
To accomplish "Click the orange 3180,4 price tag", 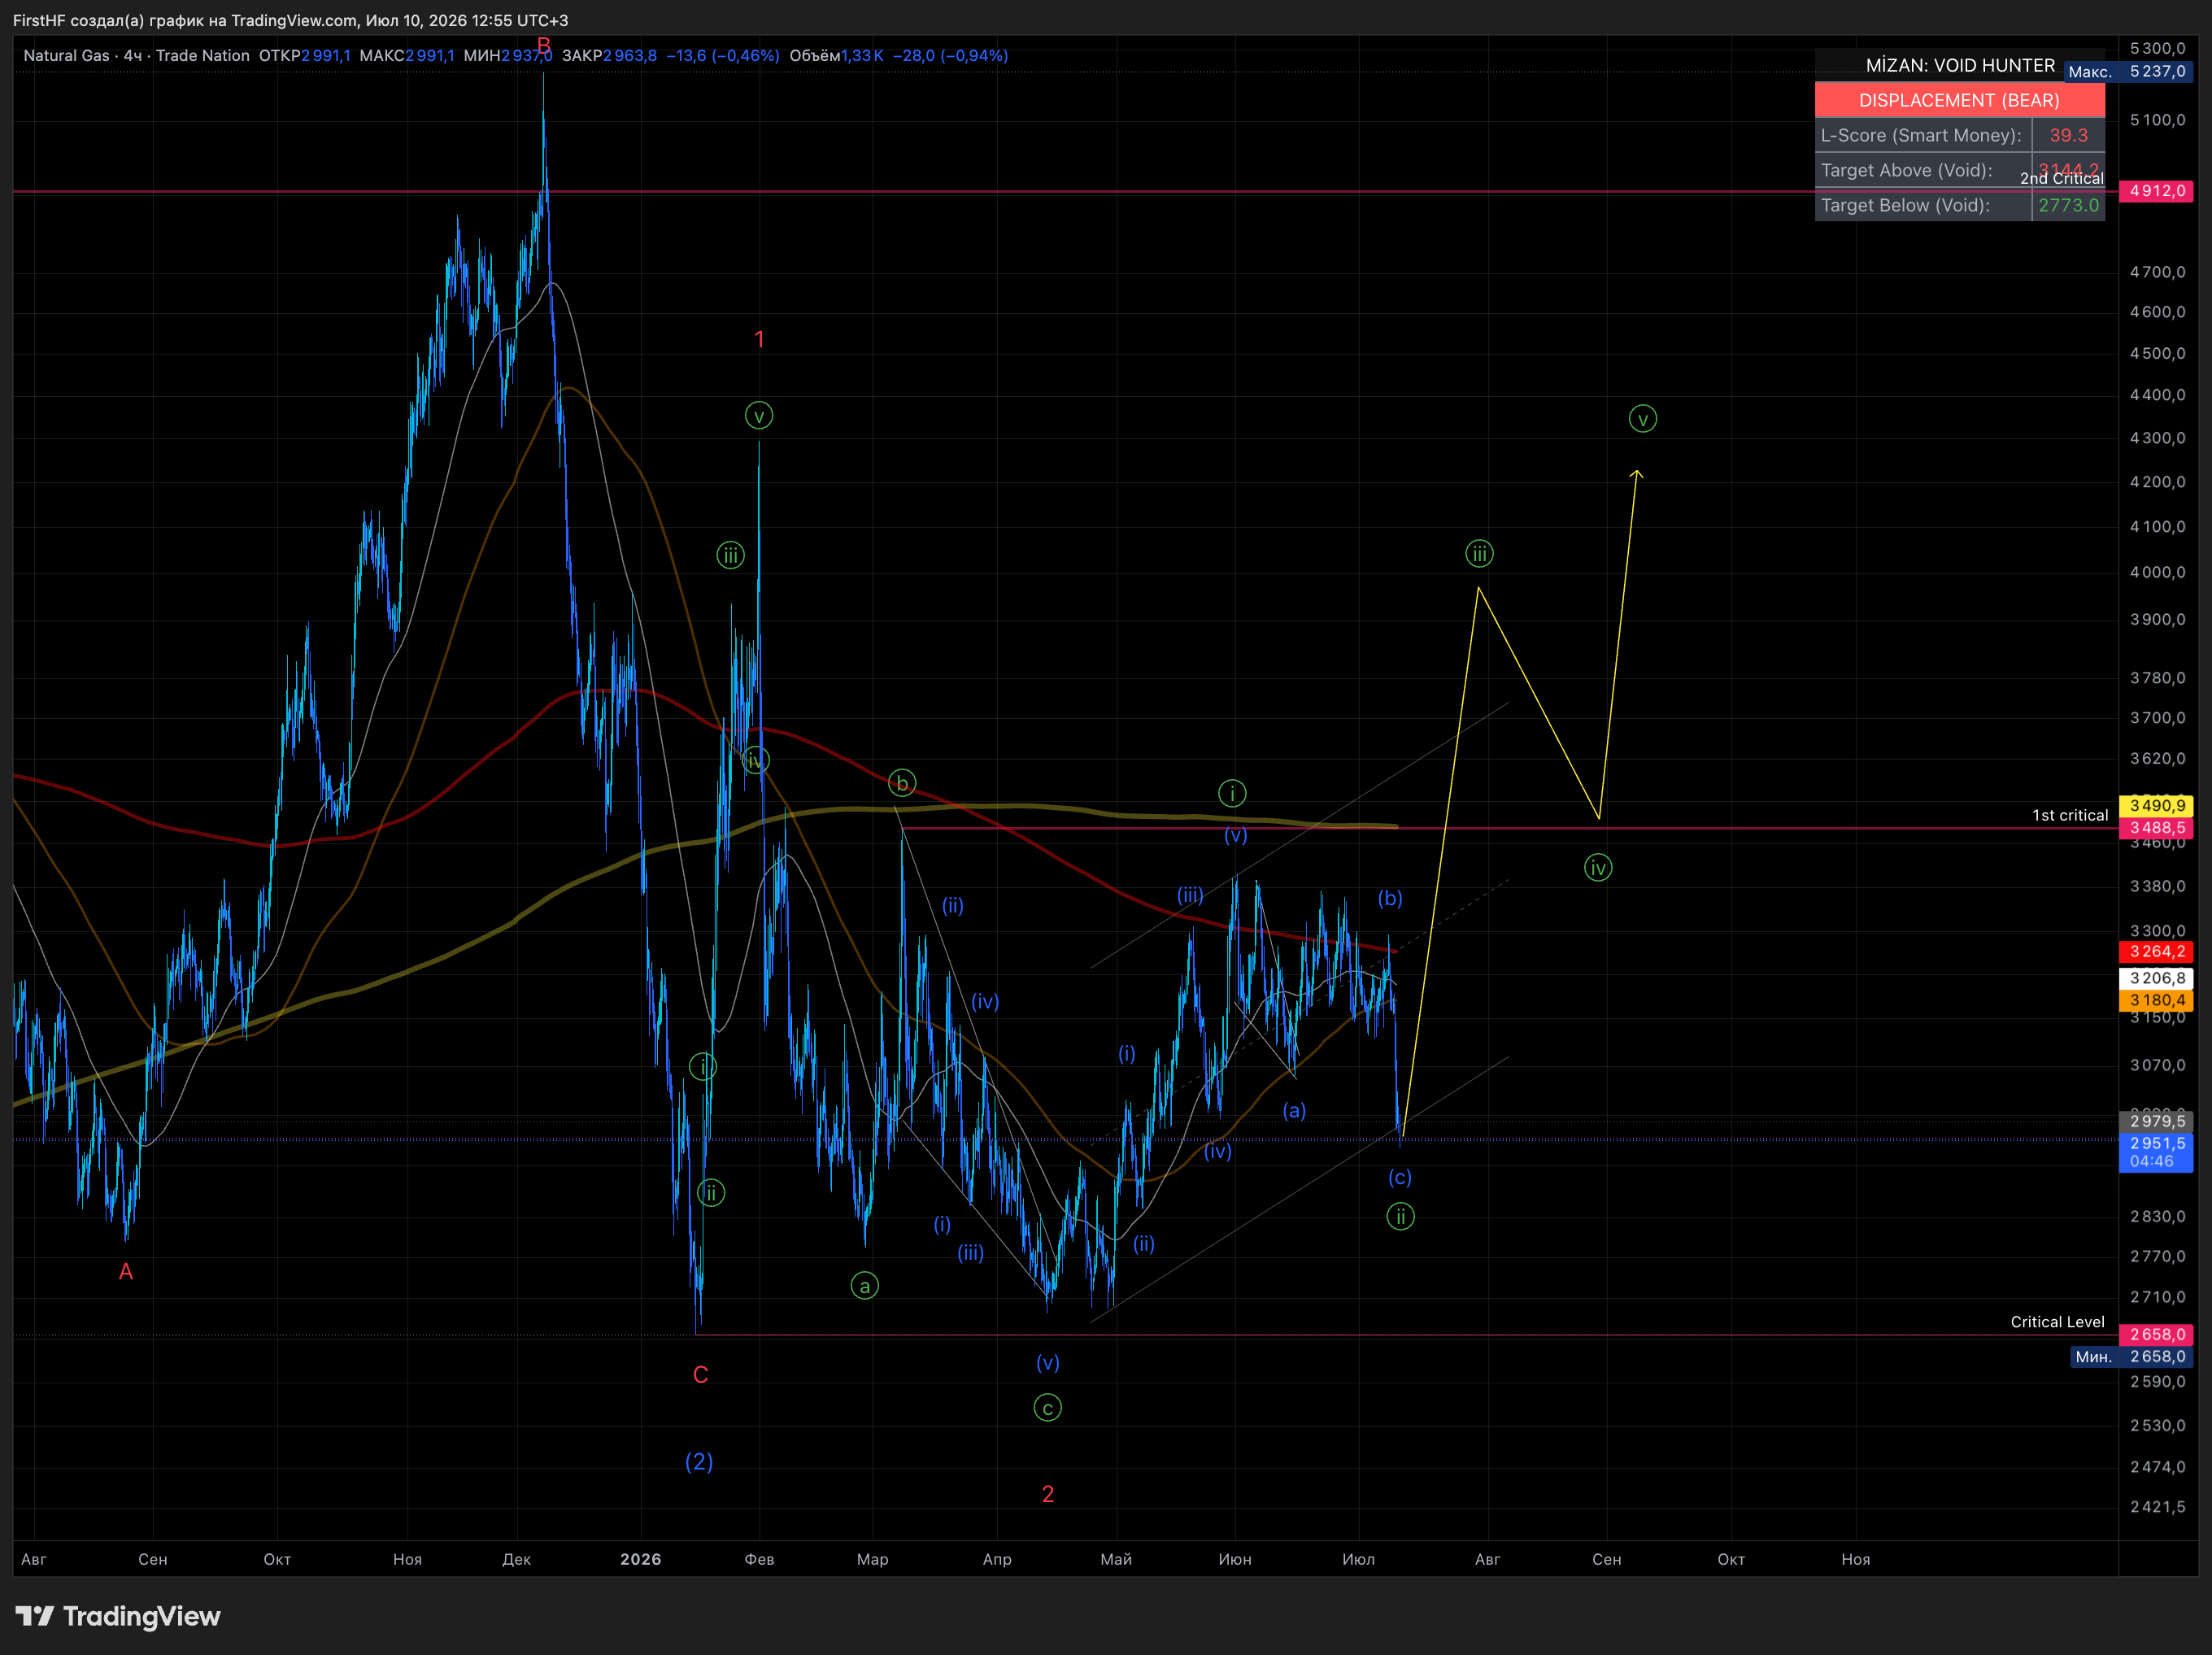I will pyautogui.click(x=2157, y=1000).
